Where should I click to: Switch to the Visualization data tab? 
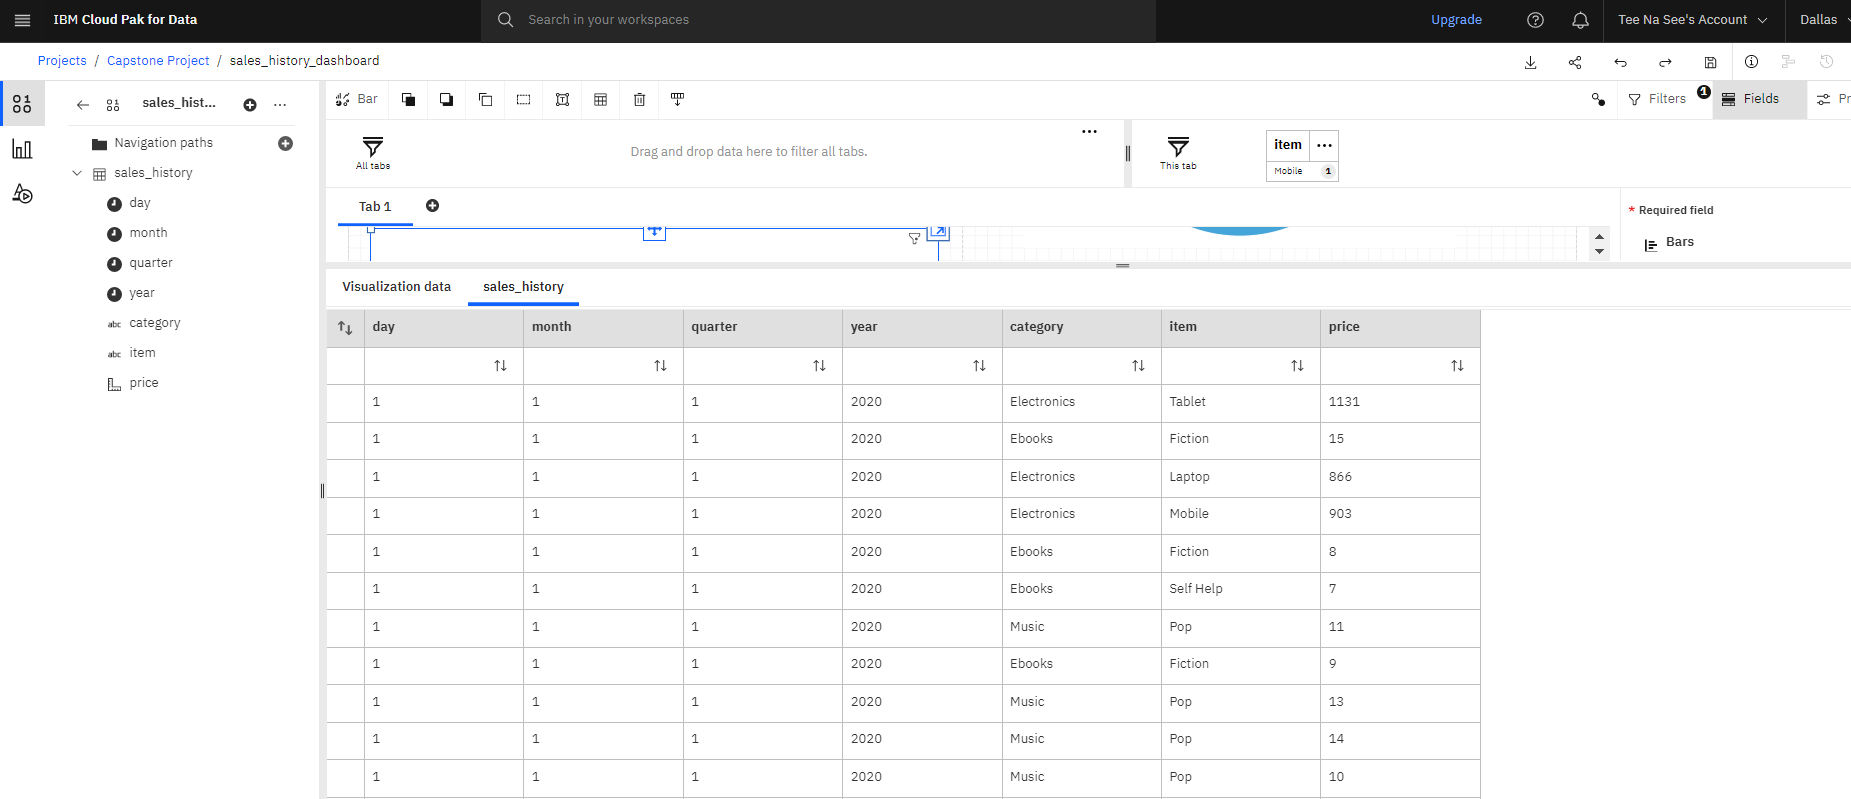coord(396,287)
